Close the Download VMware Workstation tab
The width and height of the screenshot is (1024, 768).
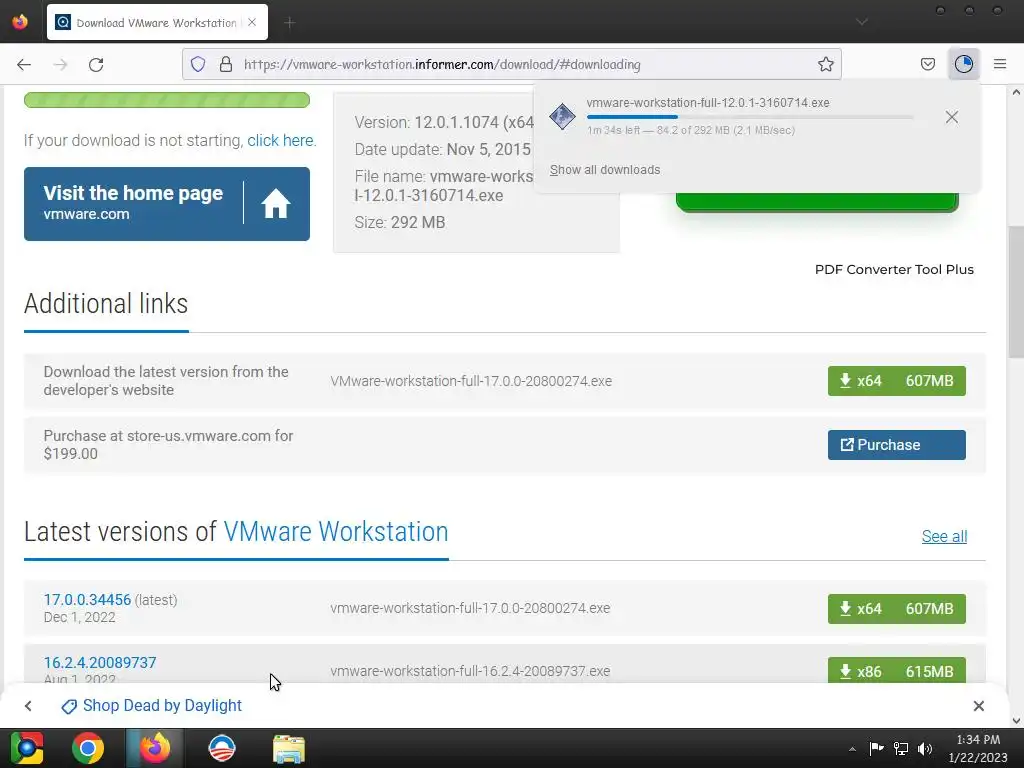[252, 22]
